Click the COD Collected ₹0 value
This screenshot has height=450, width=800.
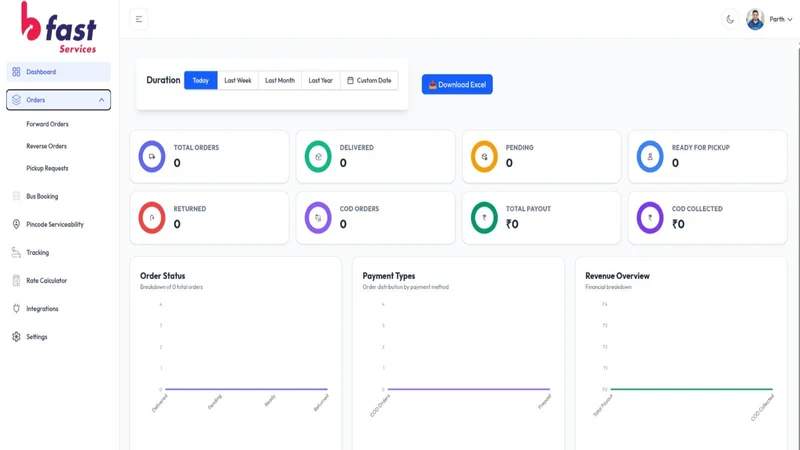point(678,224)
